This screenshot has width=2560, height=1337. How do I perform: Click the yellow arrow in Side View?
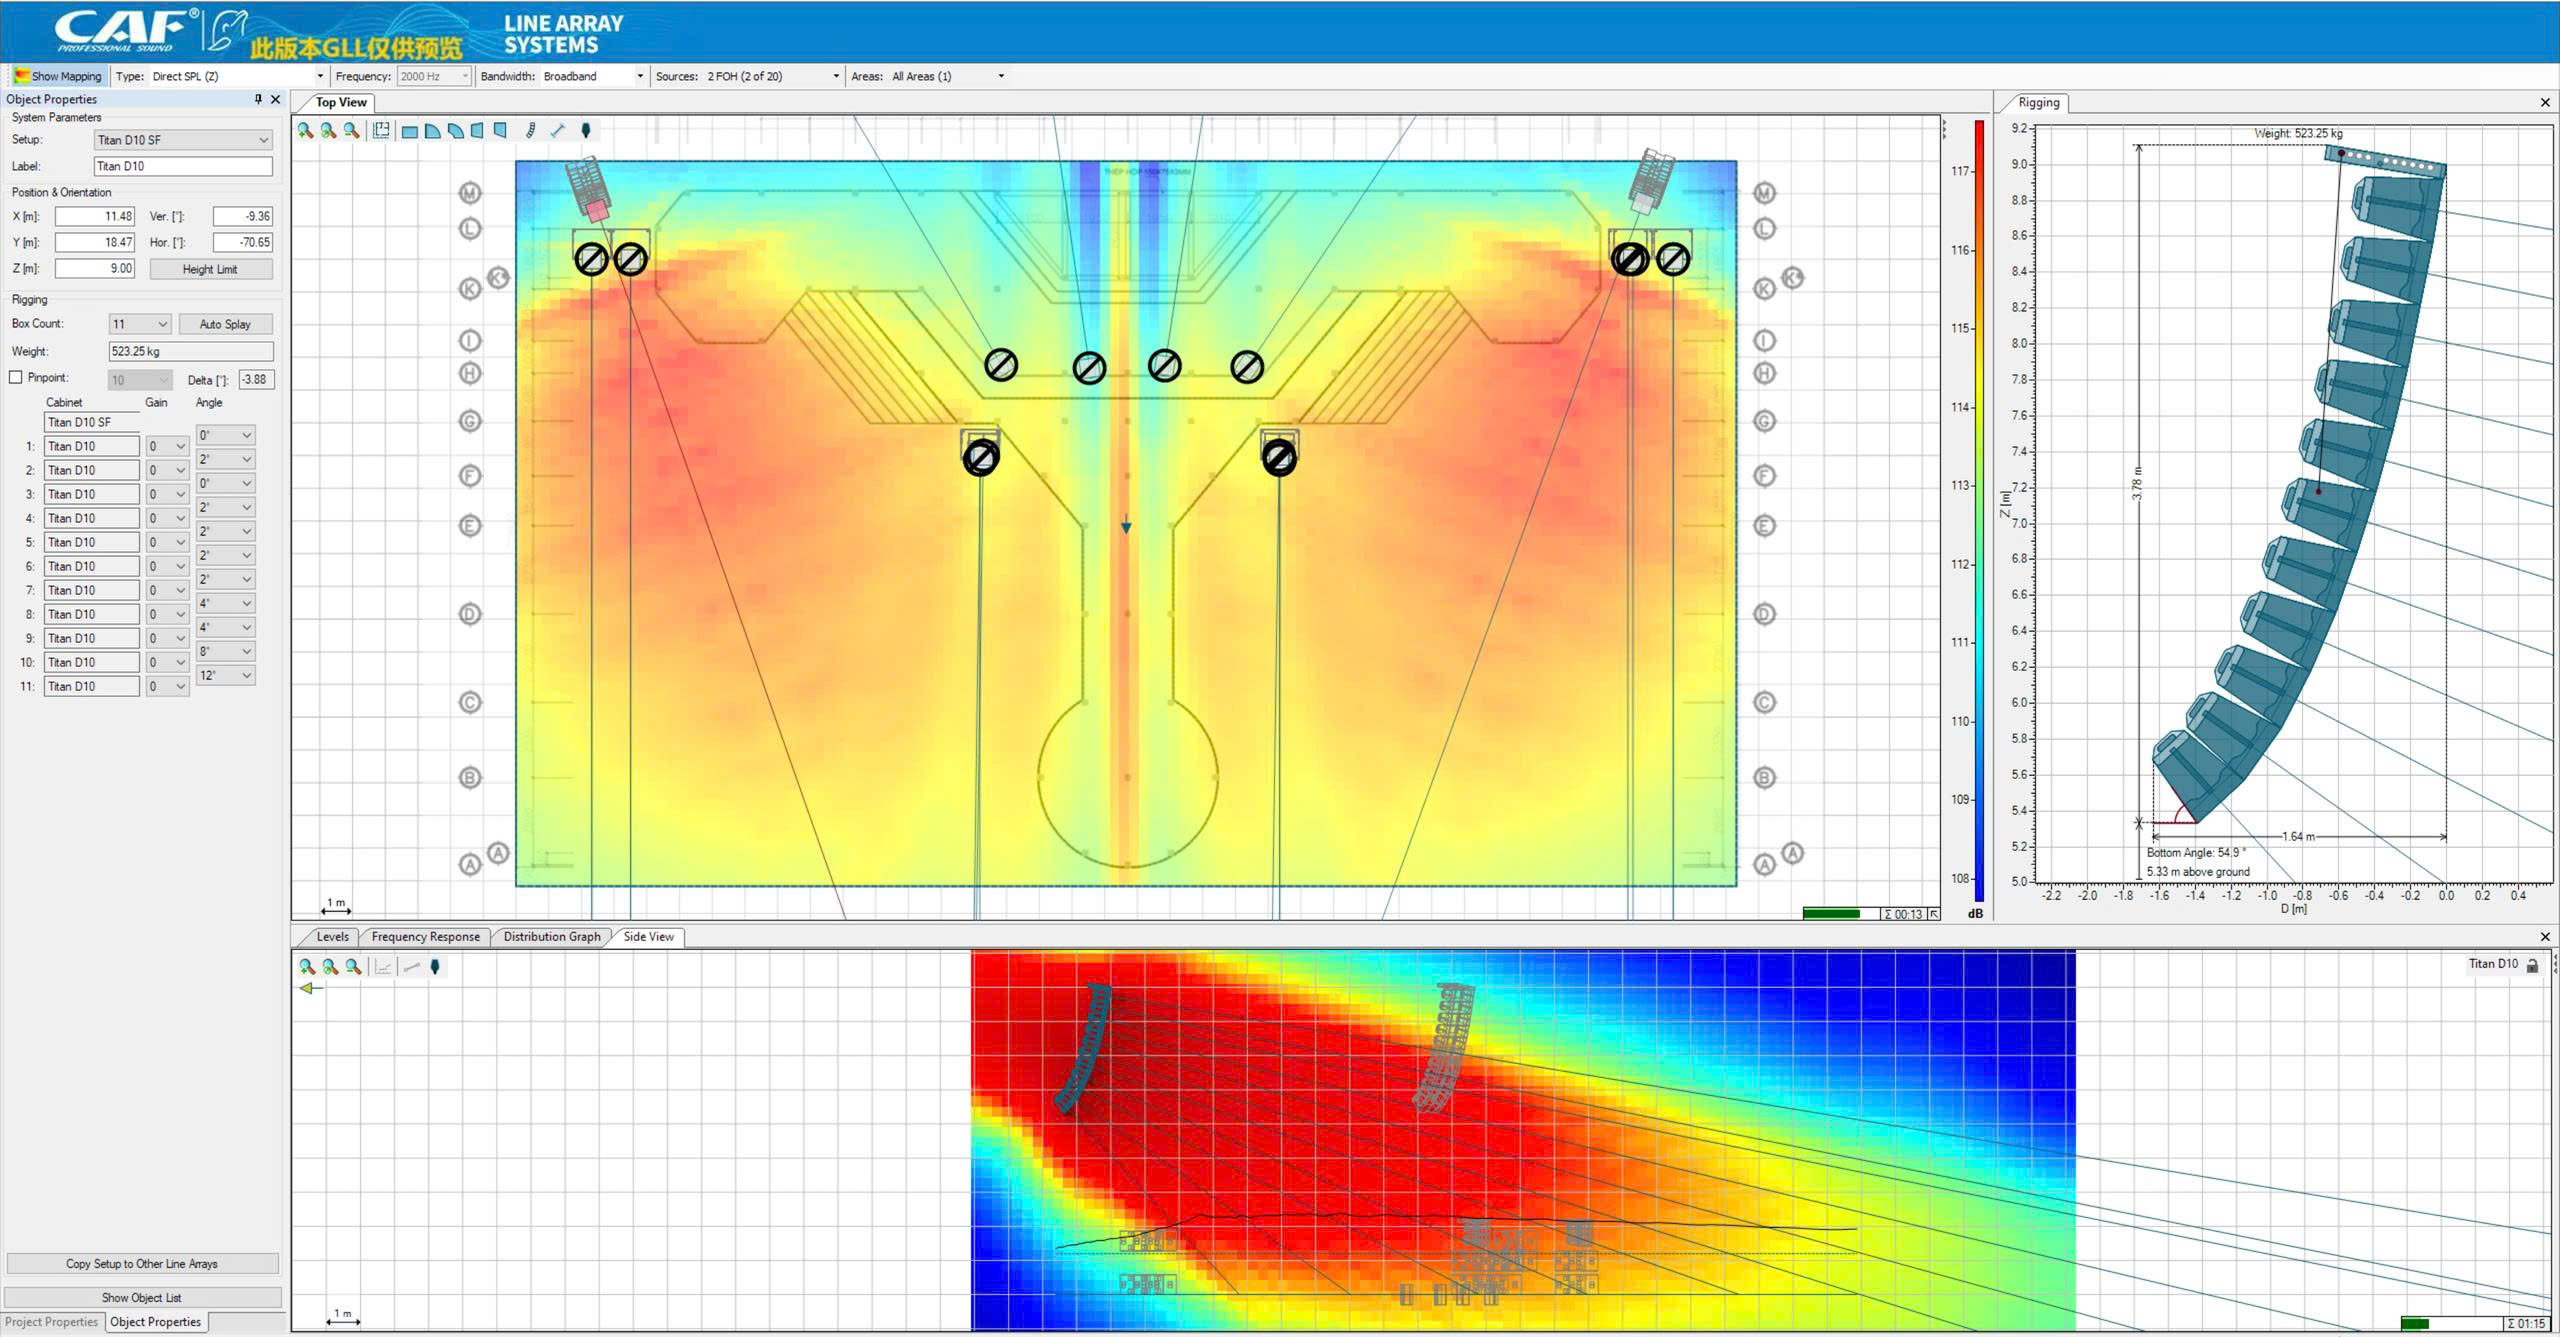(311, 989)
